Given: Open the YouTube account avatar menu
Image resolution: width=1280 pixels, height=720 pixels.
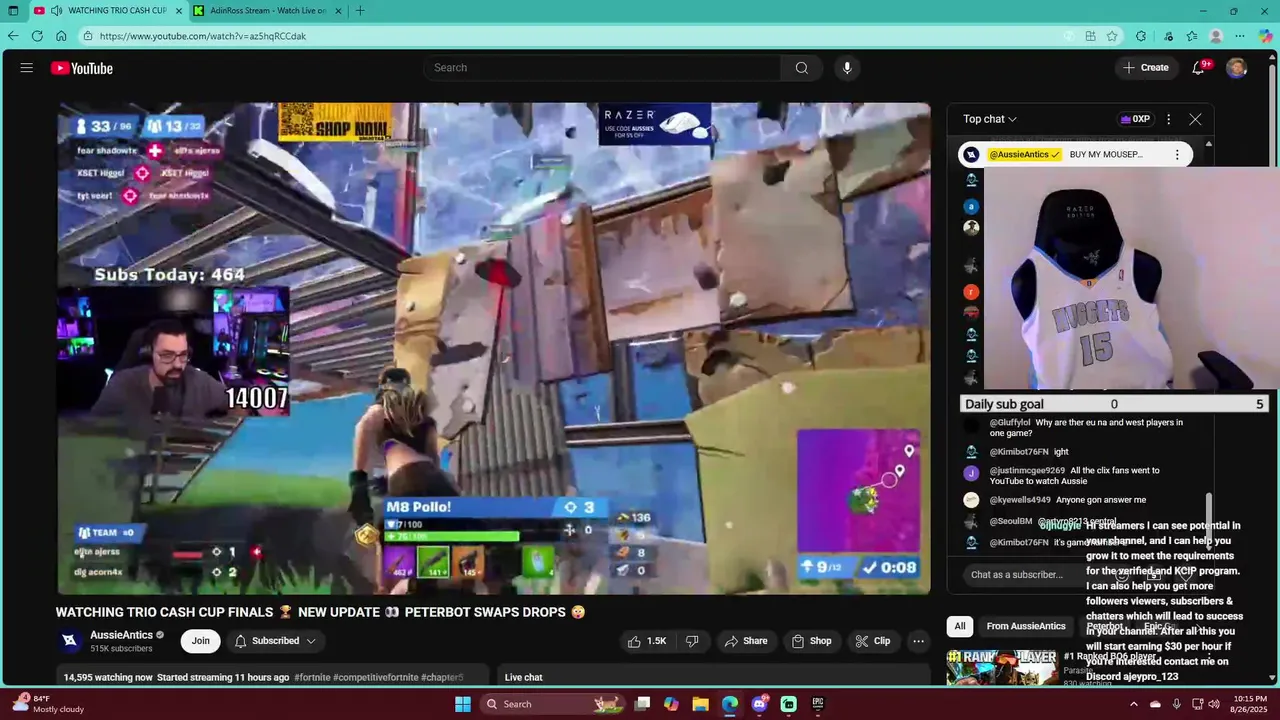Looking at the screenshot, I should point(1237,68).
